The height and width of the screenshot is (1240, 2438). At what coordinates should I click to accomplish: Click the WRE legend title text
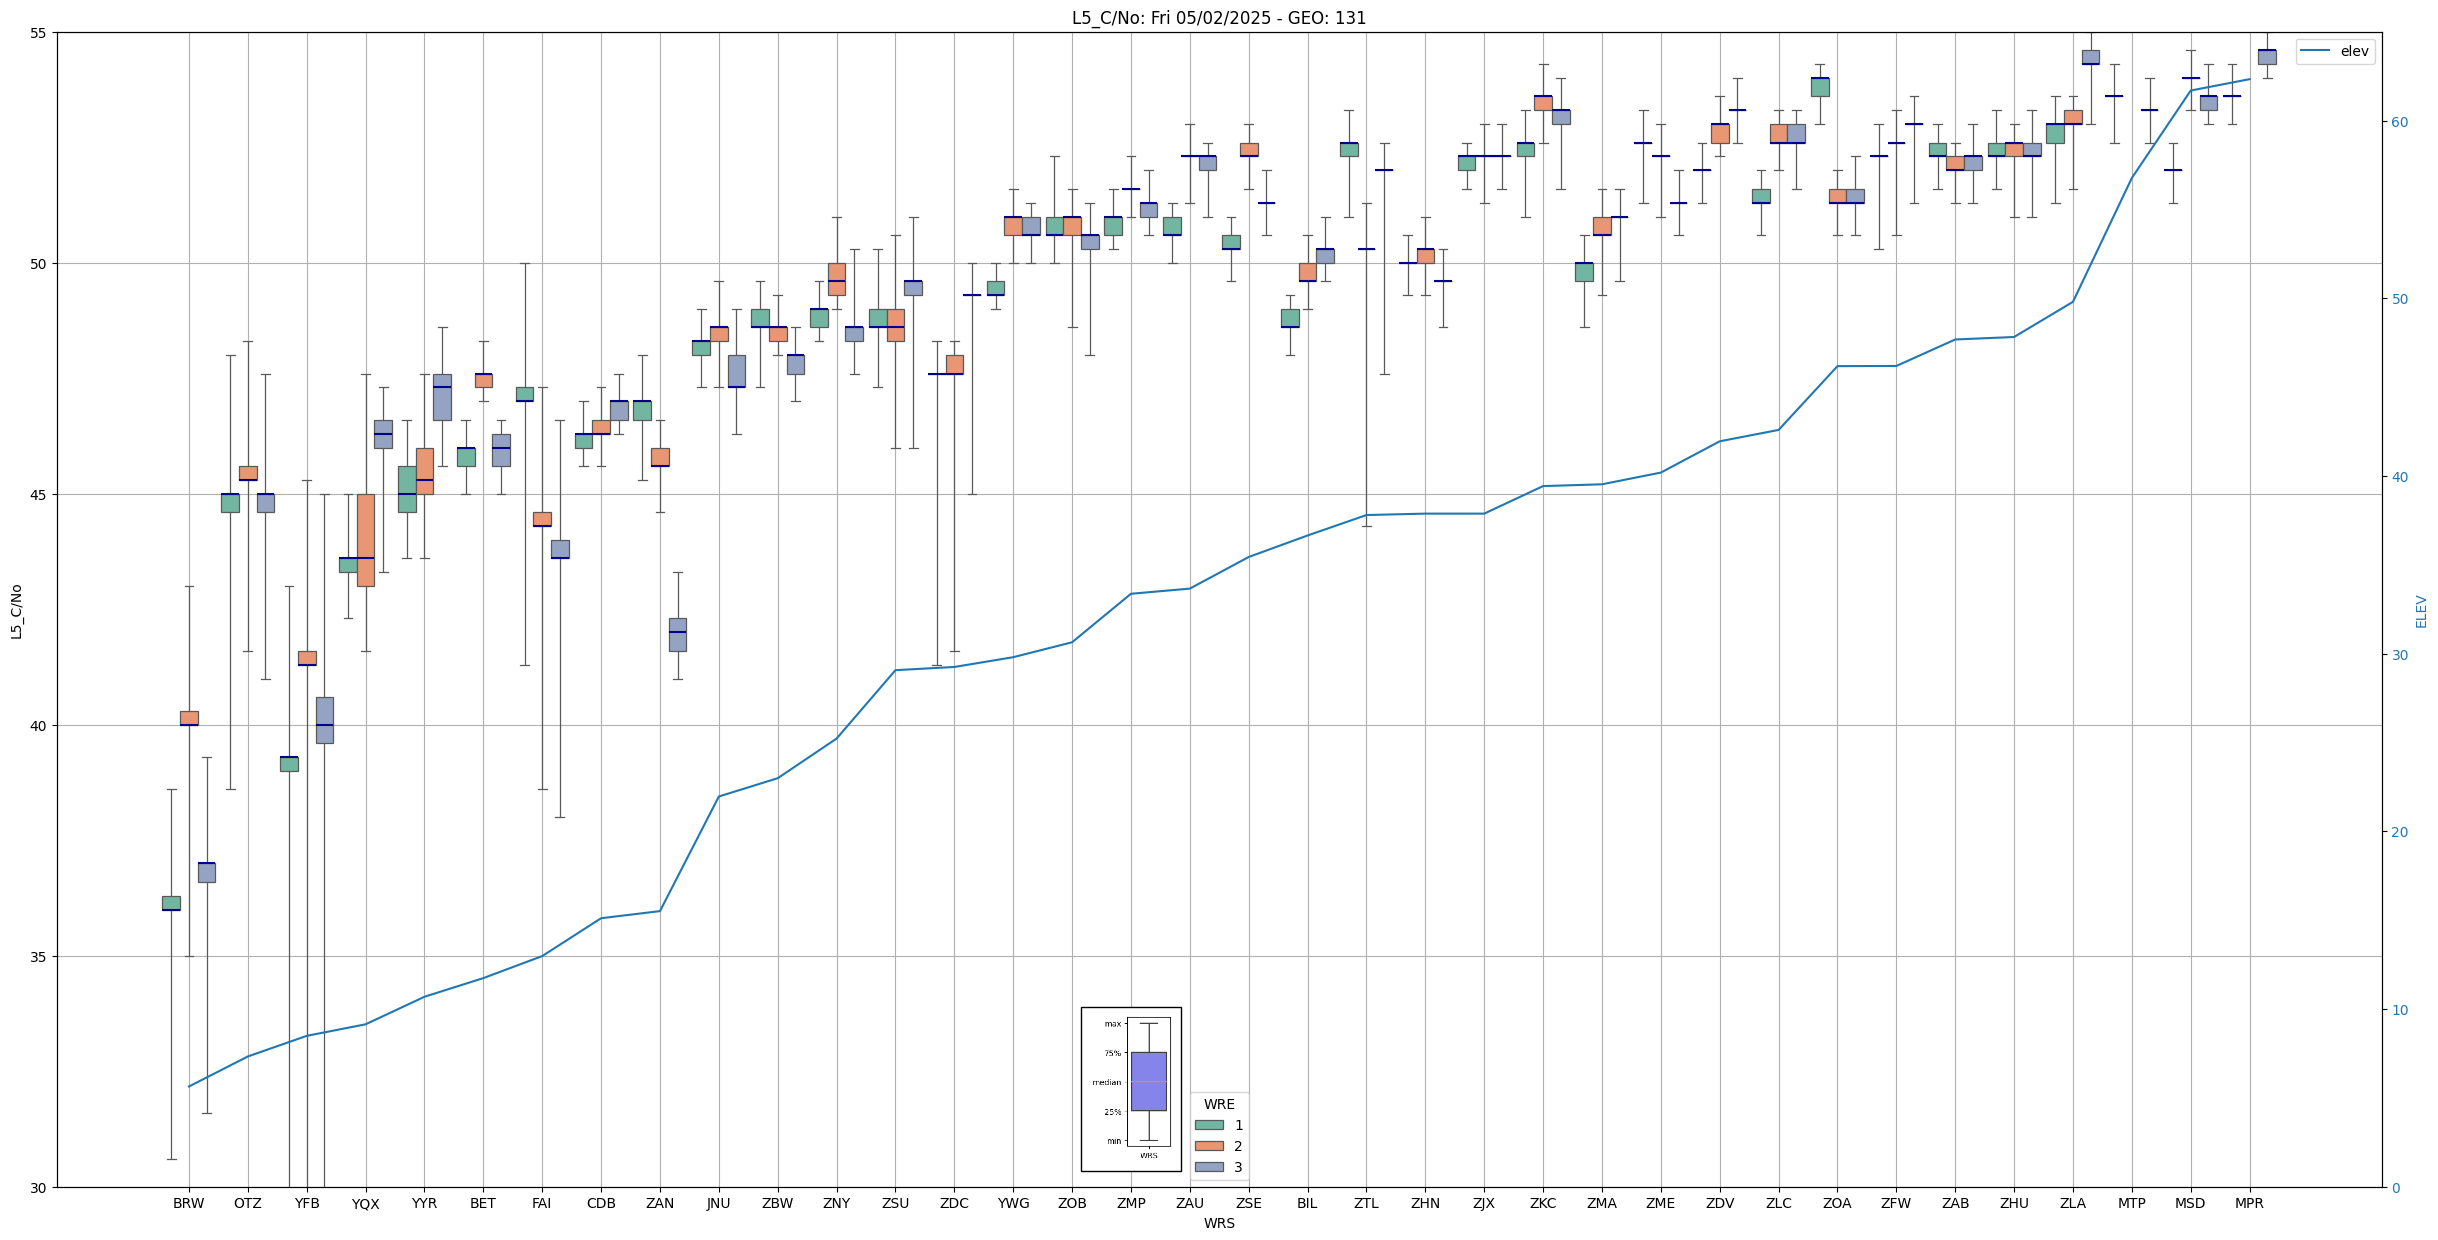[1218, 1104]
